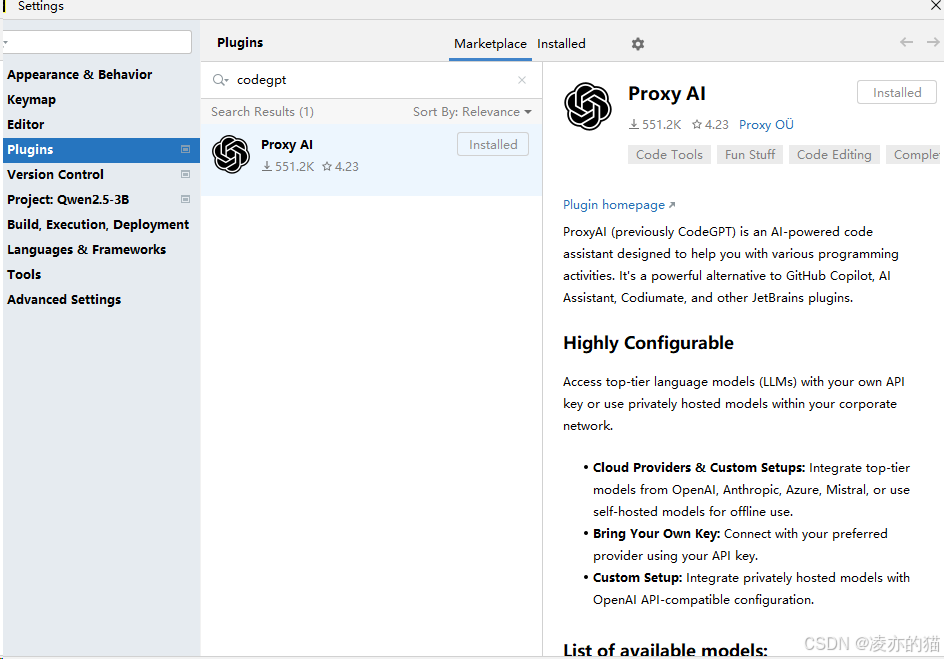Open Version Control settings
This screenshot has width=944, height=659.
[55, 175]
